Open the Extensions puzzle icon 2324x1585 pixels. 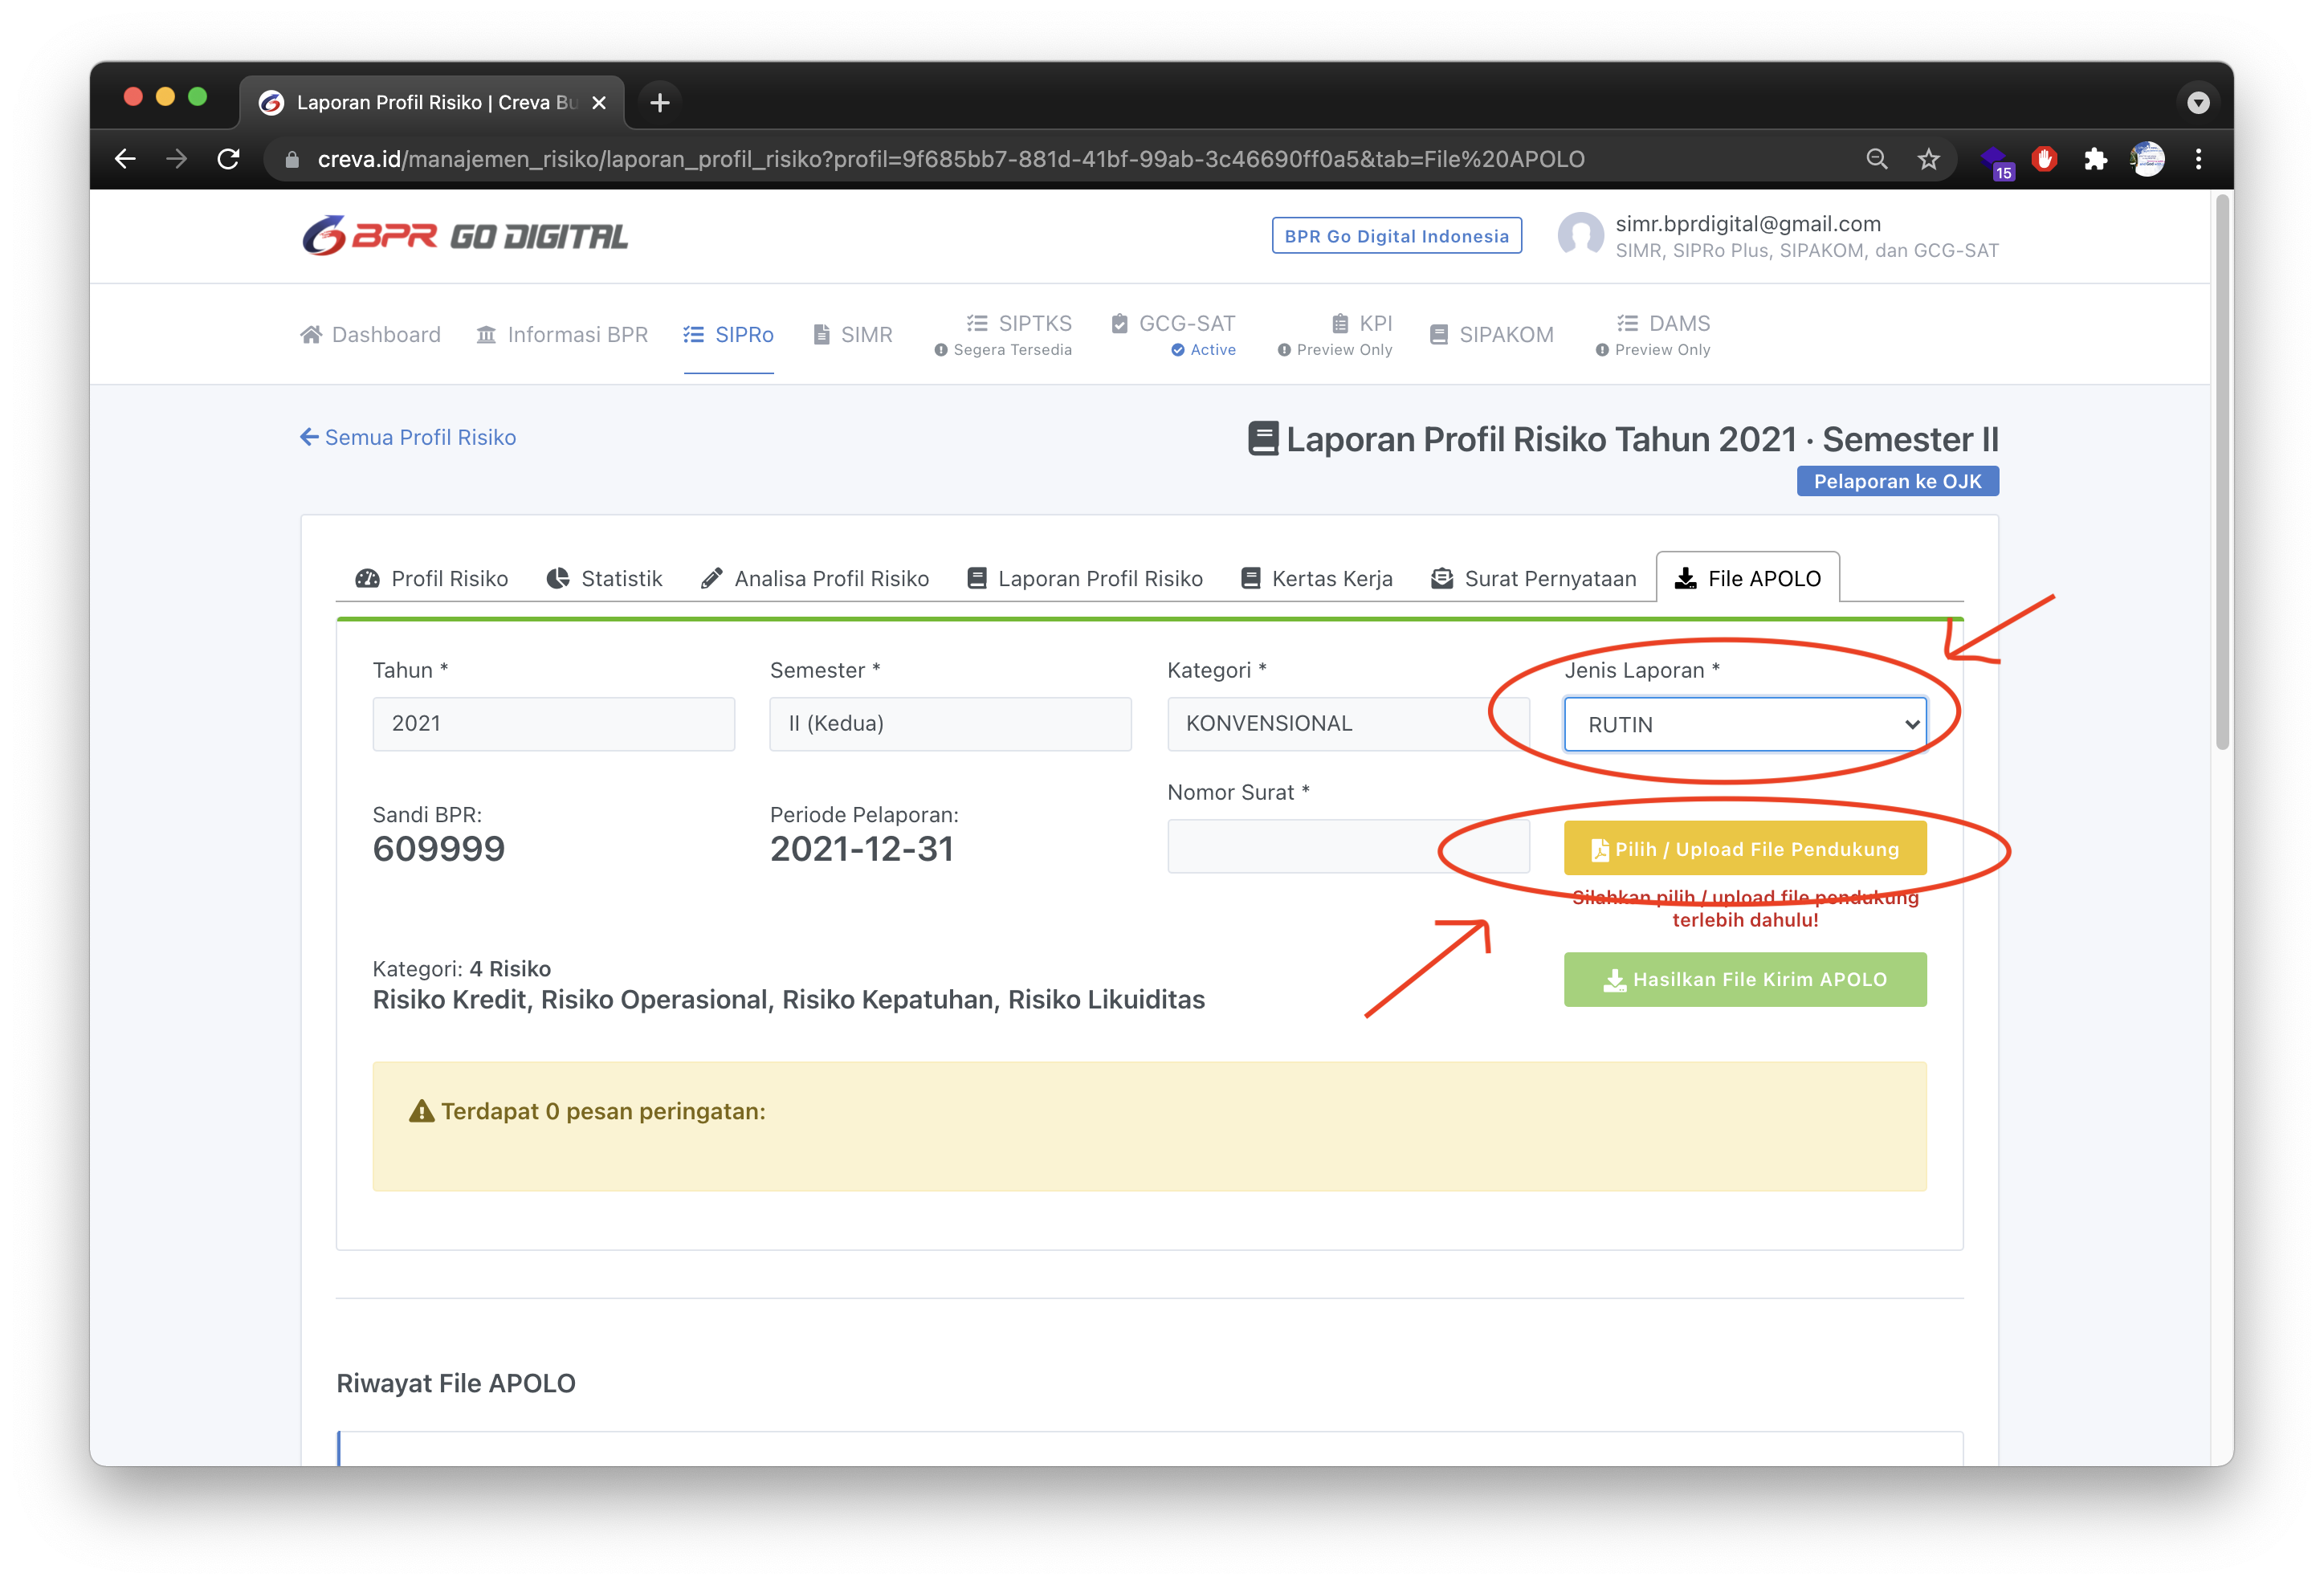pyautogui.click(x=2095, y=159)
